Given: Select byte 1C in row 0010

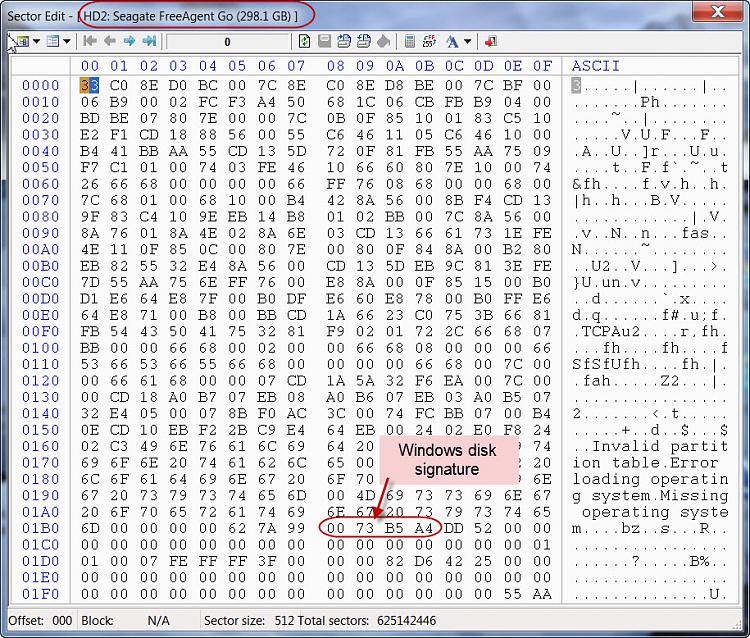Looking at the screenshot, I should [x=365, y=102].
